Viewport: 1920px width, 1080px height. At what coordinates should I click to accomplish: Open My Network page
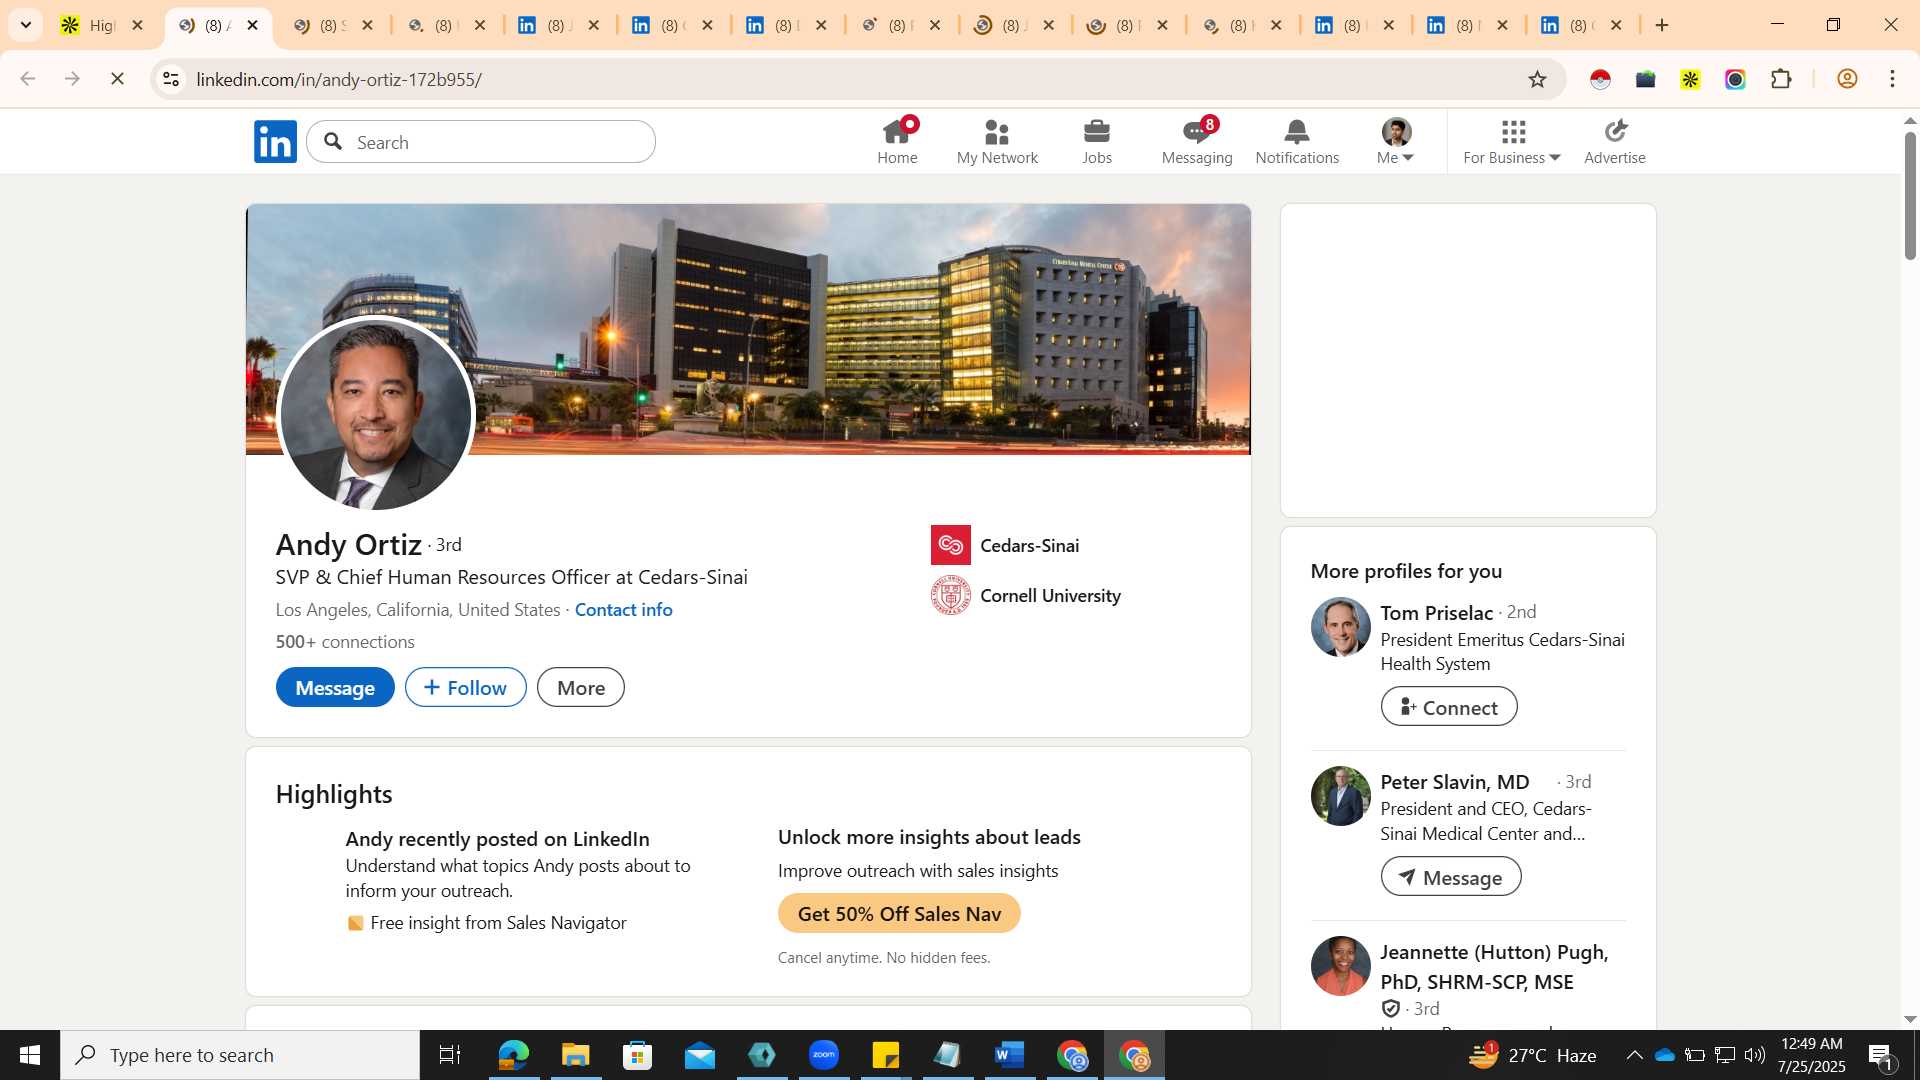point(997,141)
